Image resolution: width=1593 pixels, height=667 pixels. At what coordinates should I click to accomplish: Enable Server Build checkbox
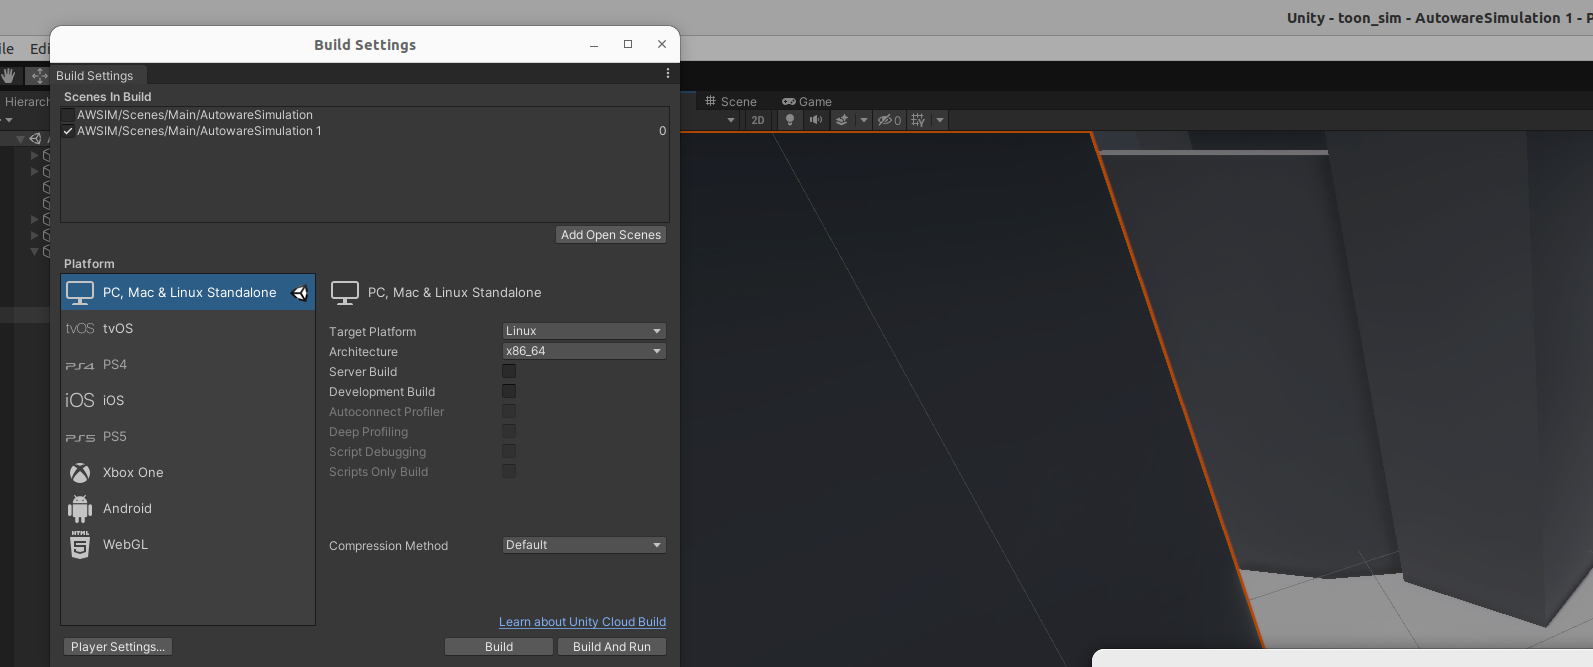(x=509, y=371)
